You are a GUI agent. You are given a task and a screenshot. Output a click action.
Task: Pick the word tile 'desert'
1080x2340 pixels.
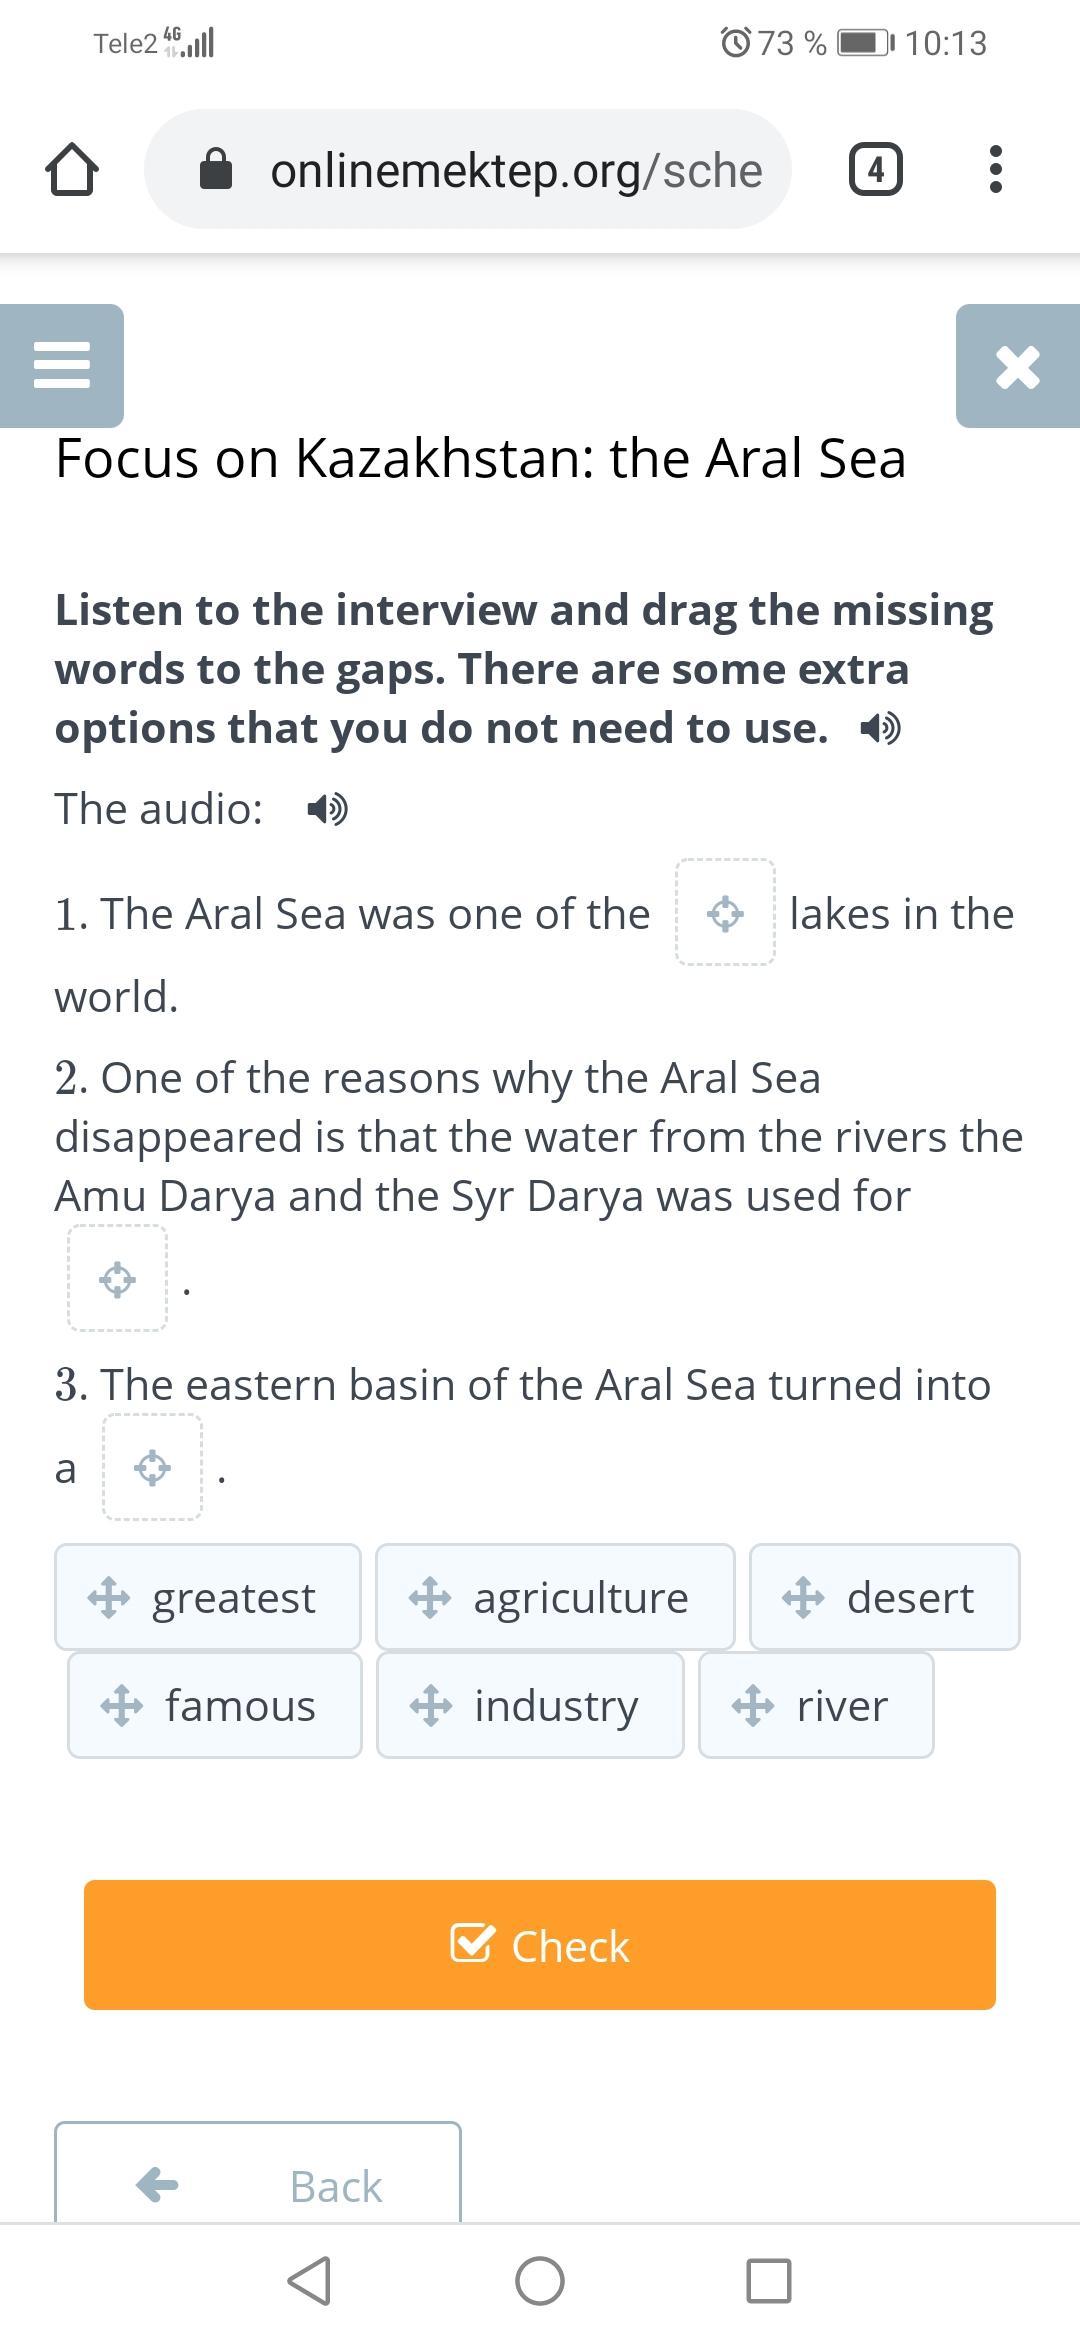885,1597
